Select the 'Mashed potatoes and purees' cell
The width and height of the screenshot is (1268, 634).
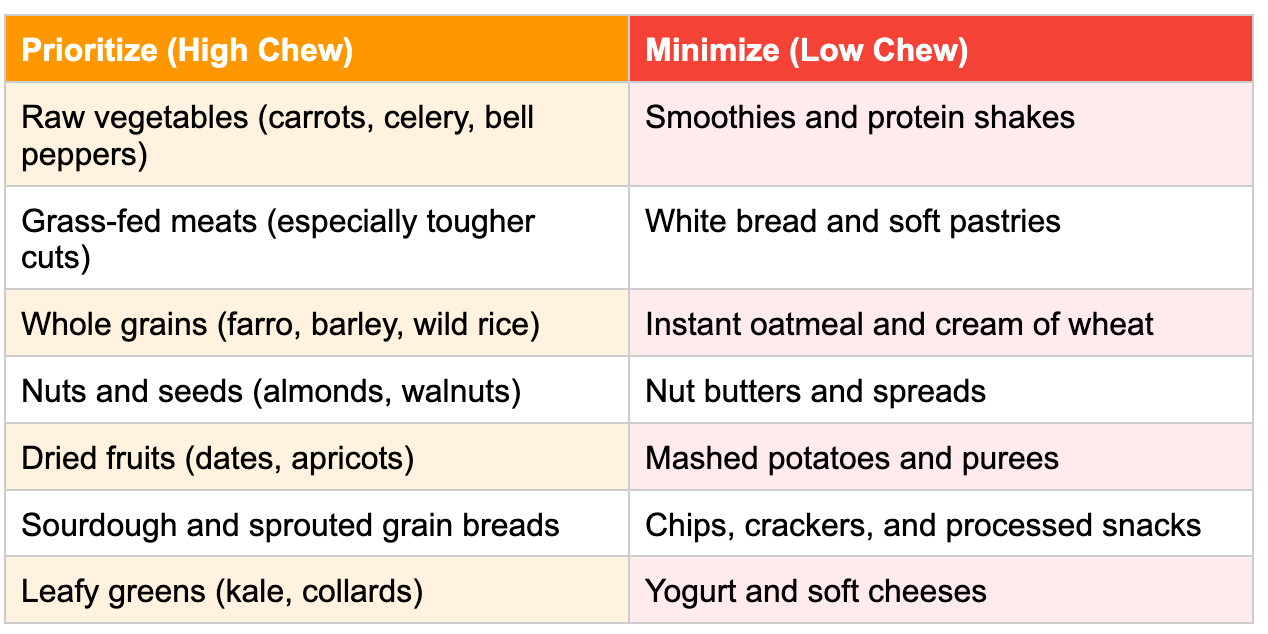(x=940, y=458)
